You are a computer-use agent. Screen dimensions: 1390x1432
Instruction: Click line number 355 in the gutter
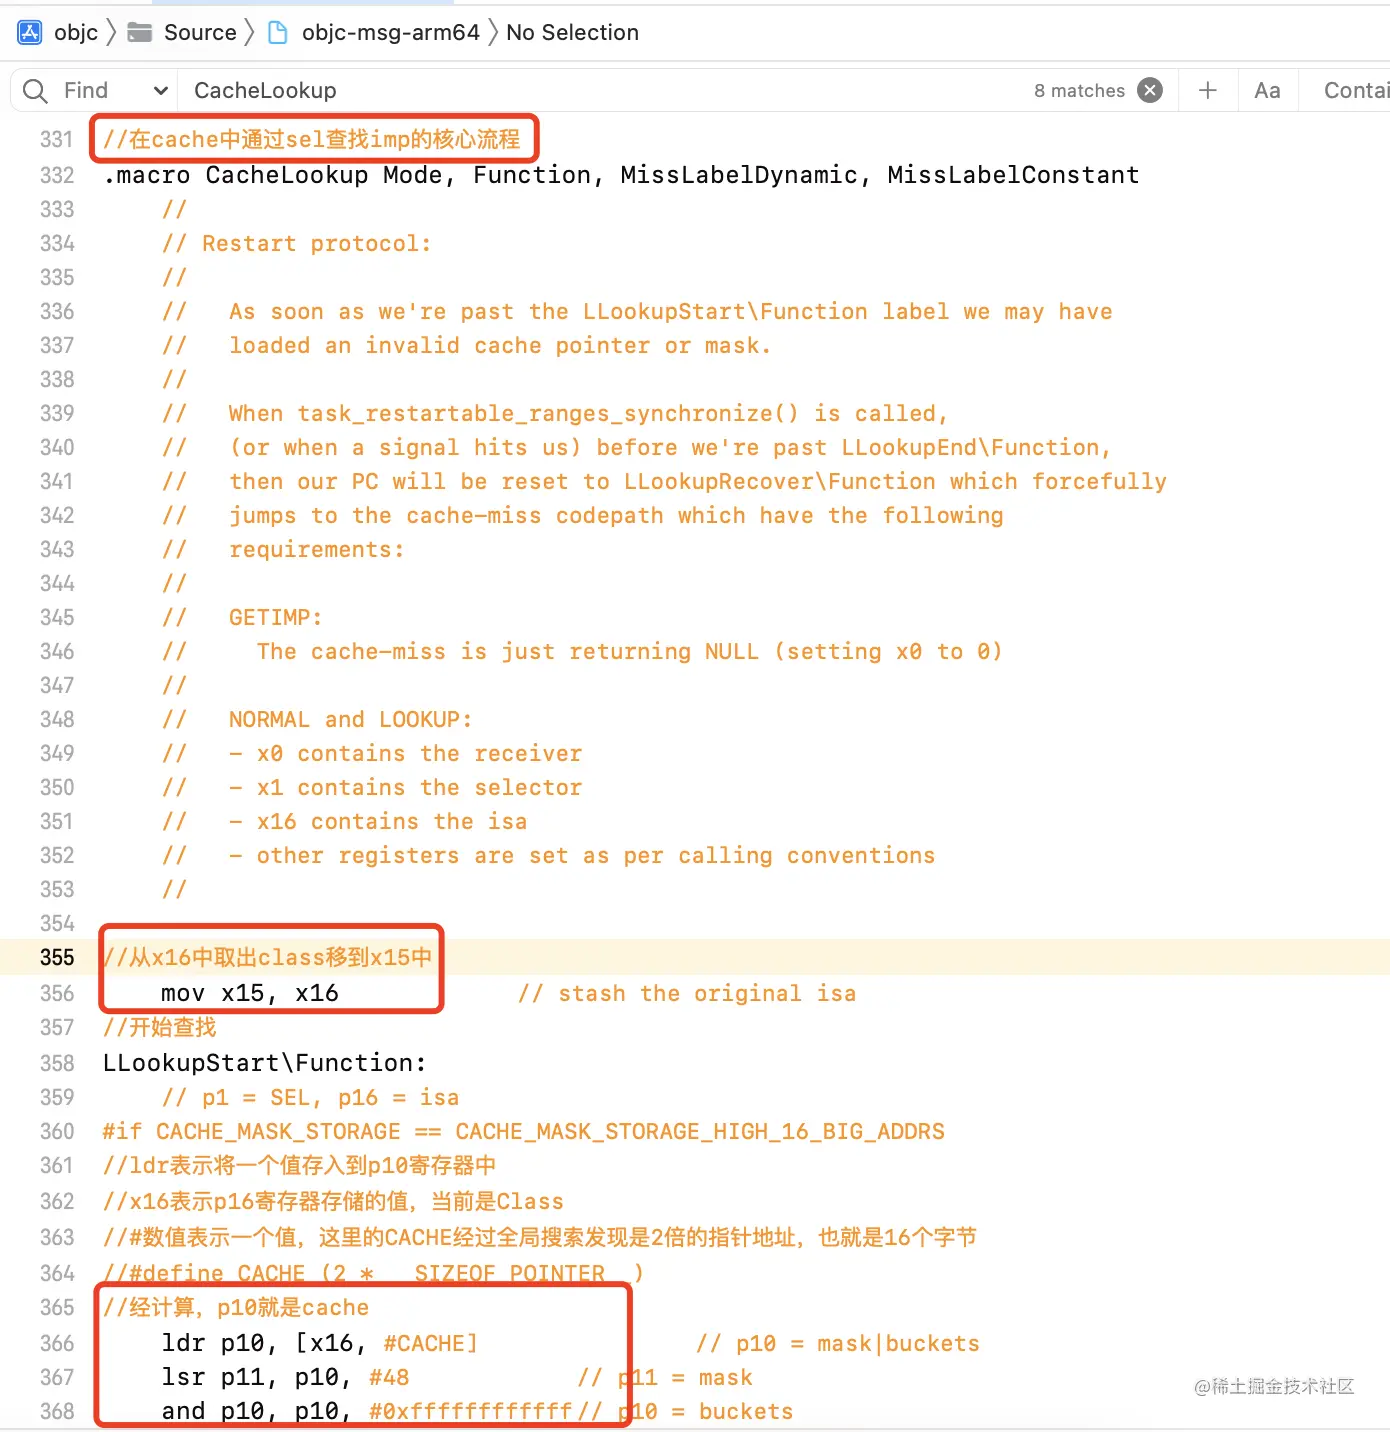click(57, 958)
